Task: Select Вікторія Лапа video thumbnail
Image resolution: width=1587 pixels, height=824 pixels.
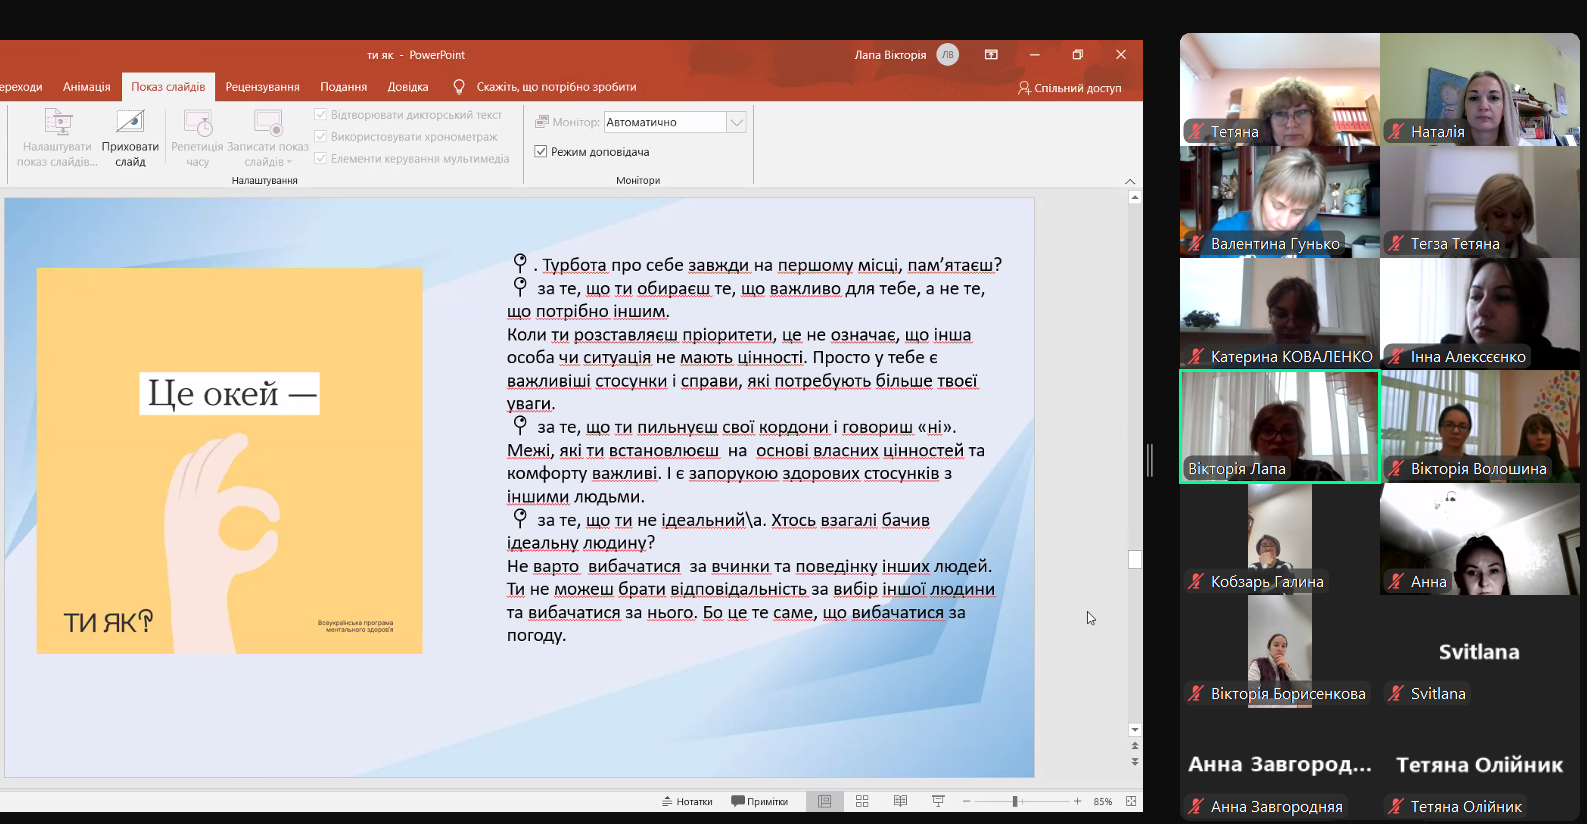Action: tap(1280, 427)
